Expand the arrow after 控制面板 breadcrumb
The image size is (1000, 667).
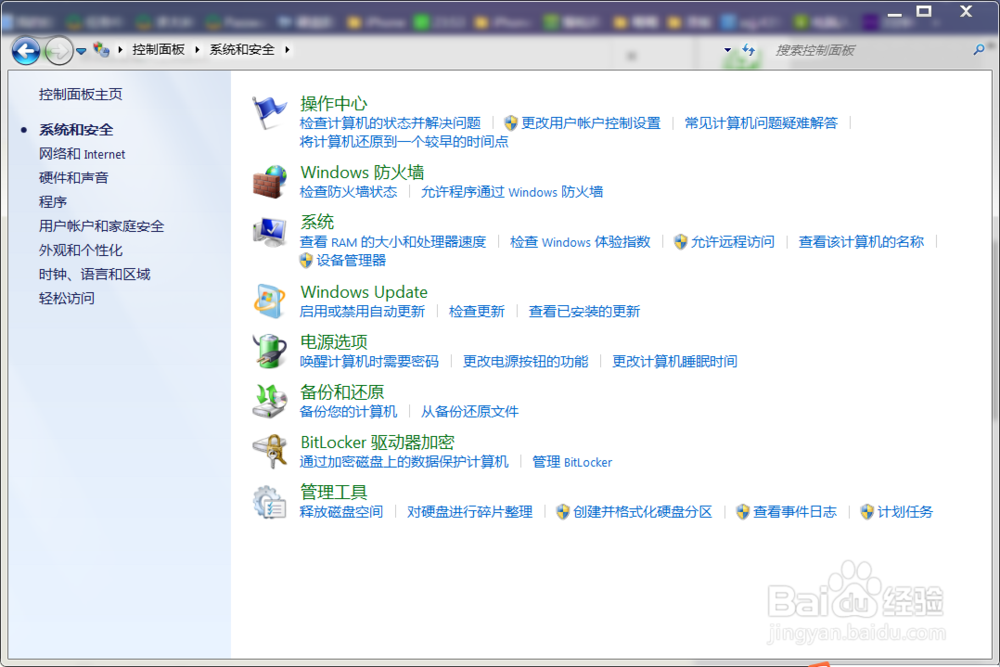(x=197, y=50)
